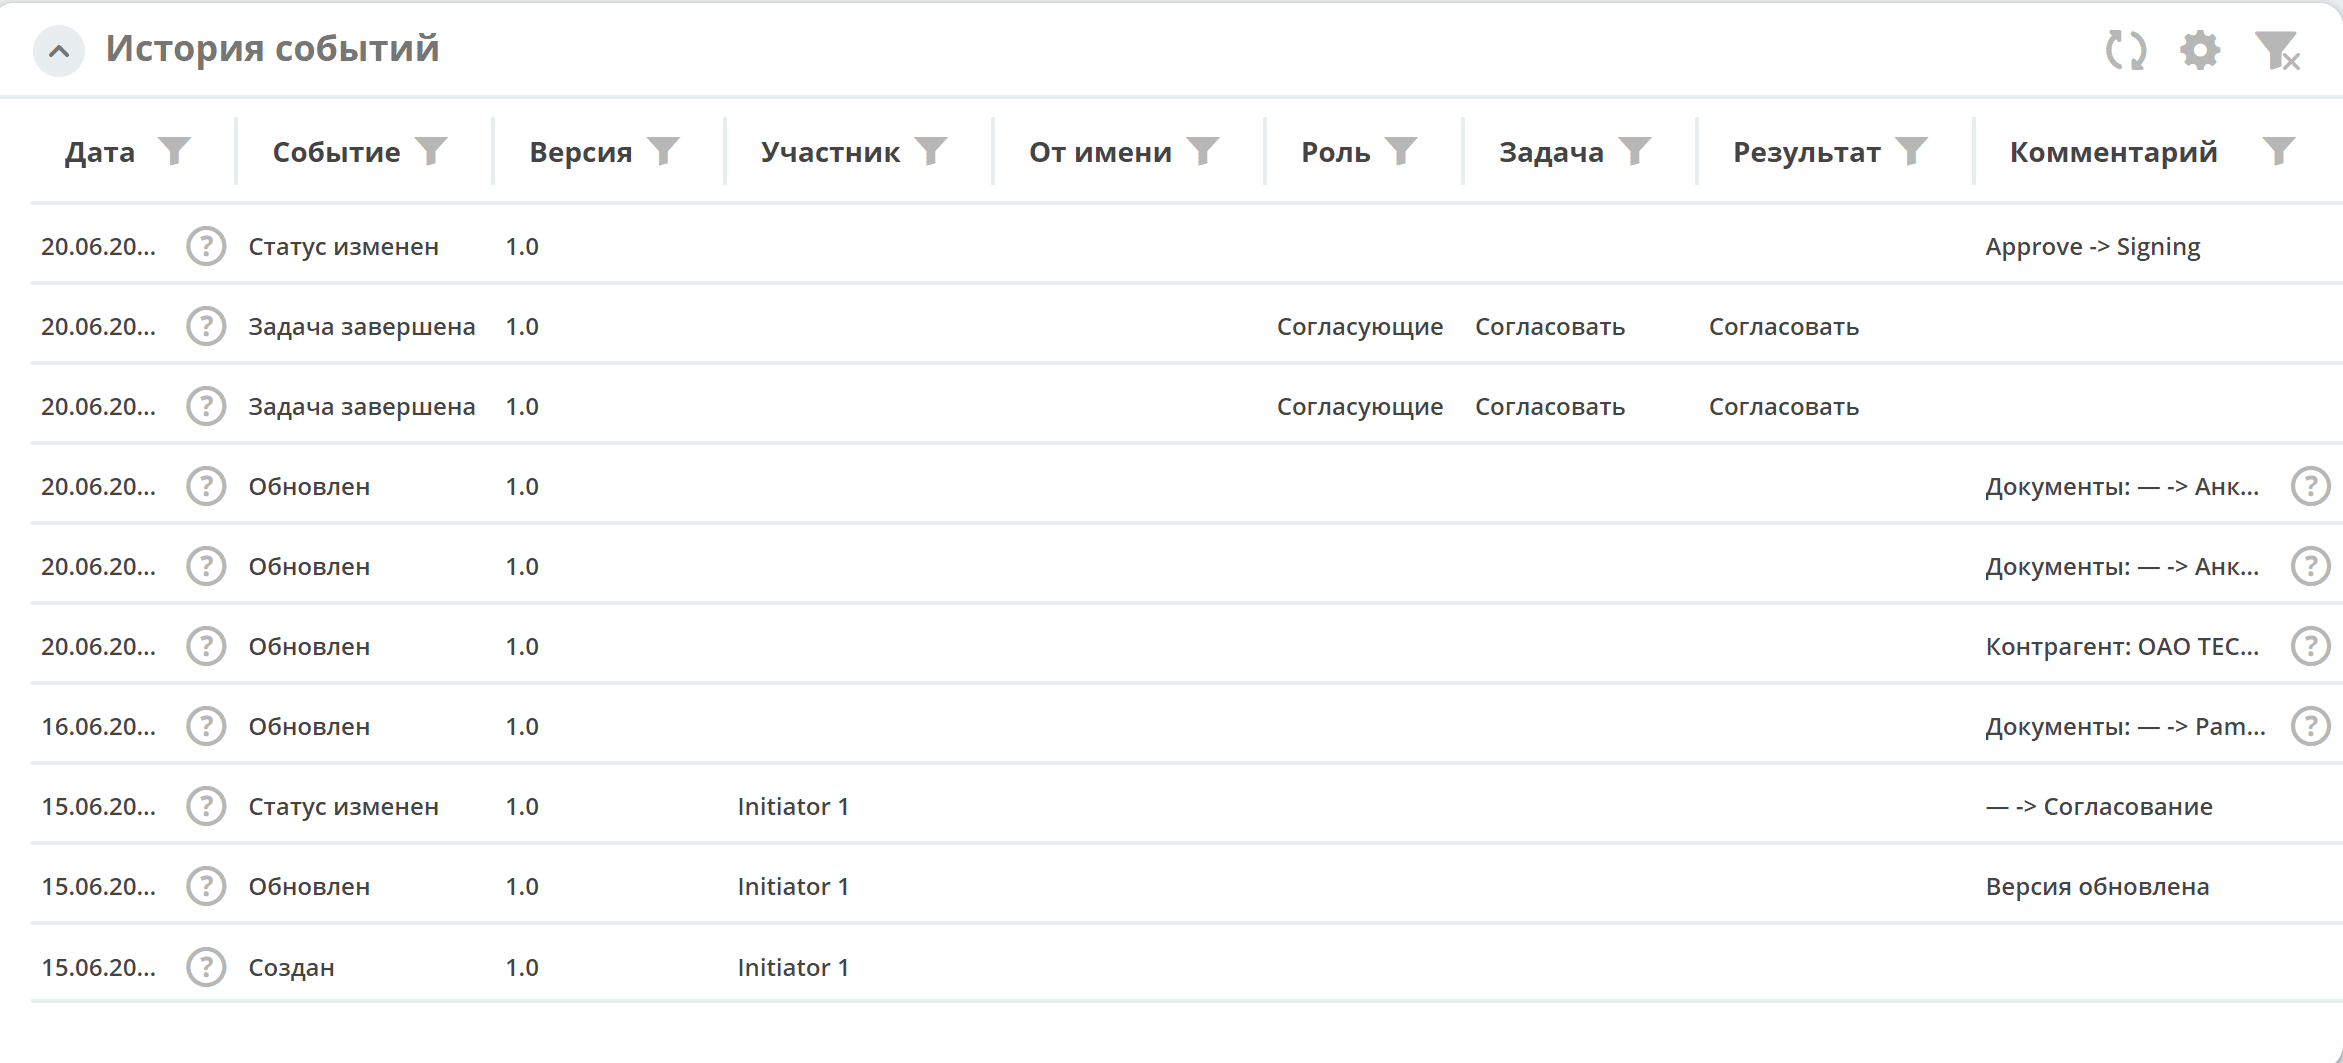Click the date info icon in the 16.06.20... row

206,726
